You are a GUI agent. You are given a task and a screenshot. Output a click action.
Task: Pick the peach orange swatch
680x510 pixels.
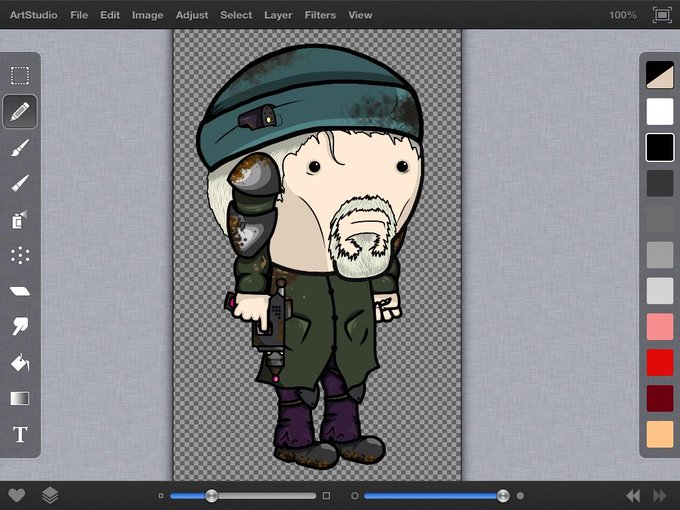pos(660,434)
